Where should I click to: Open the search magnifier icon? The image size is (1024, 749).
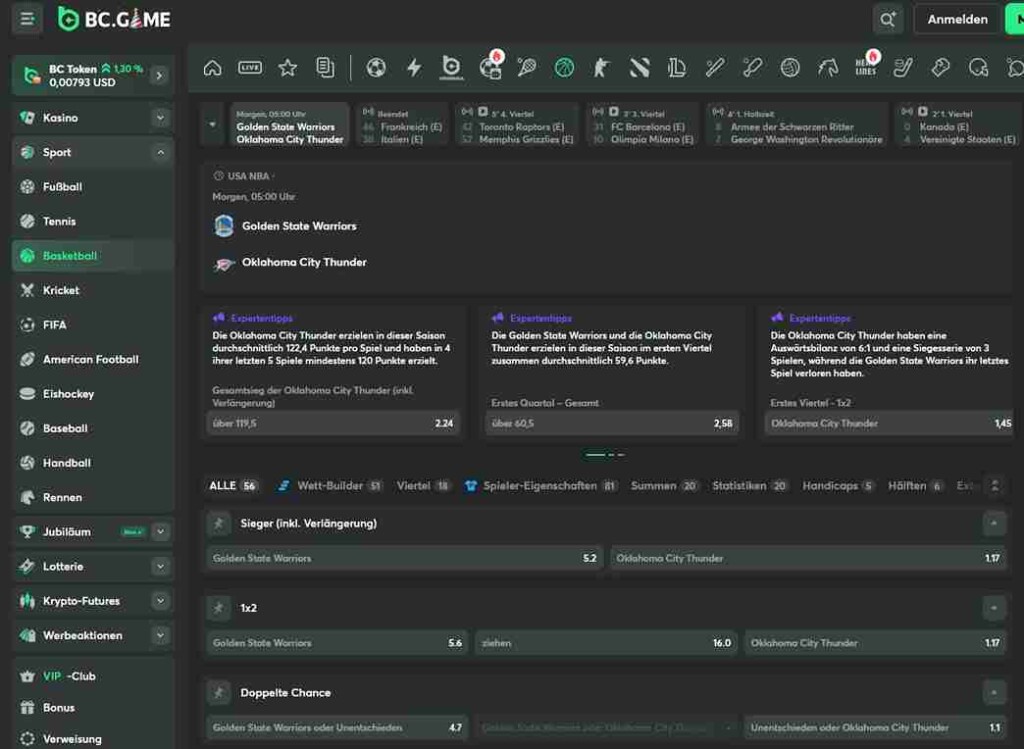pyautogui.click(x=887, y=19)
